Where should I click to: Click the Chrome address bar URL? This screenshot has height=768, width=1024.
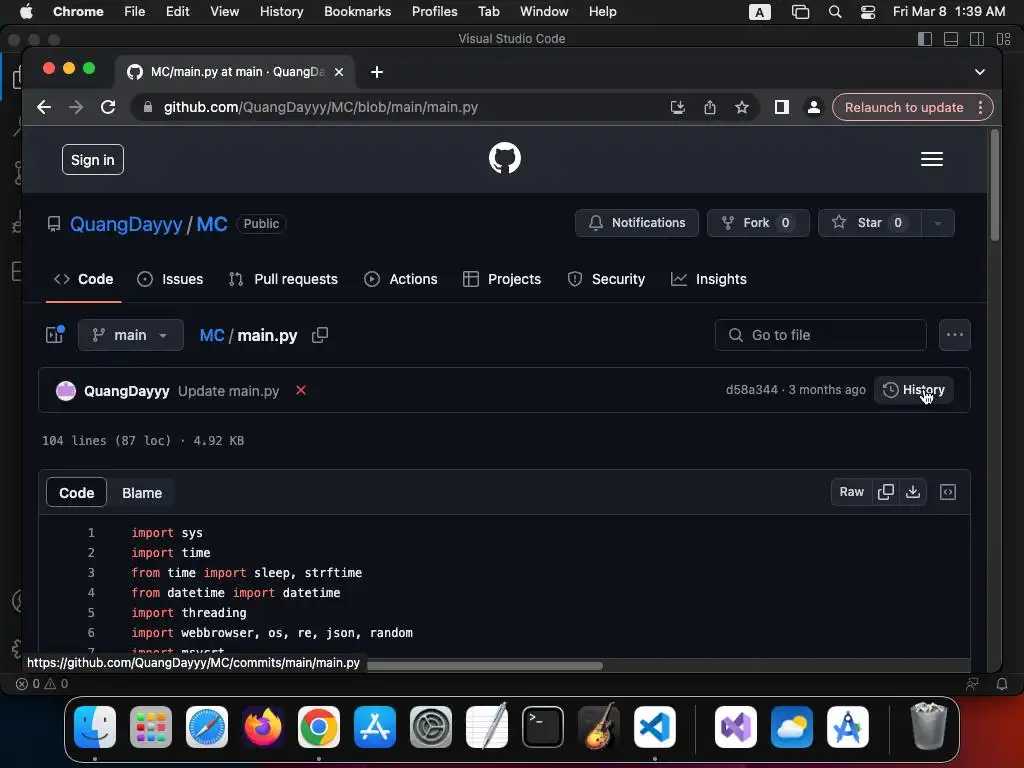point(321,107)
